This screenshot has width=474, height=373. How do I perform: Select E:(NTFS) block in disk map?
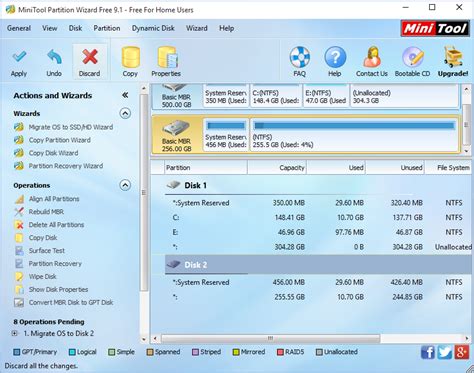(326, 96)
